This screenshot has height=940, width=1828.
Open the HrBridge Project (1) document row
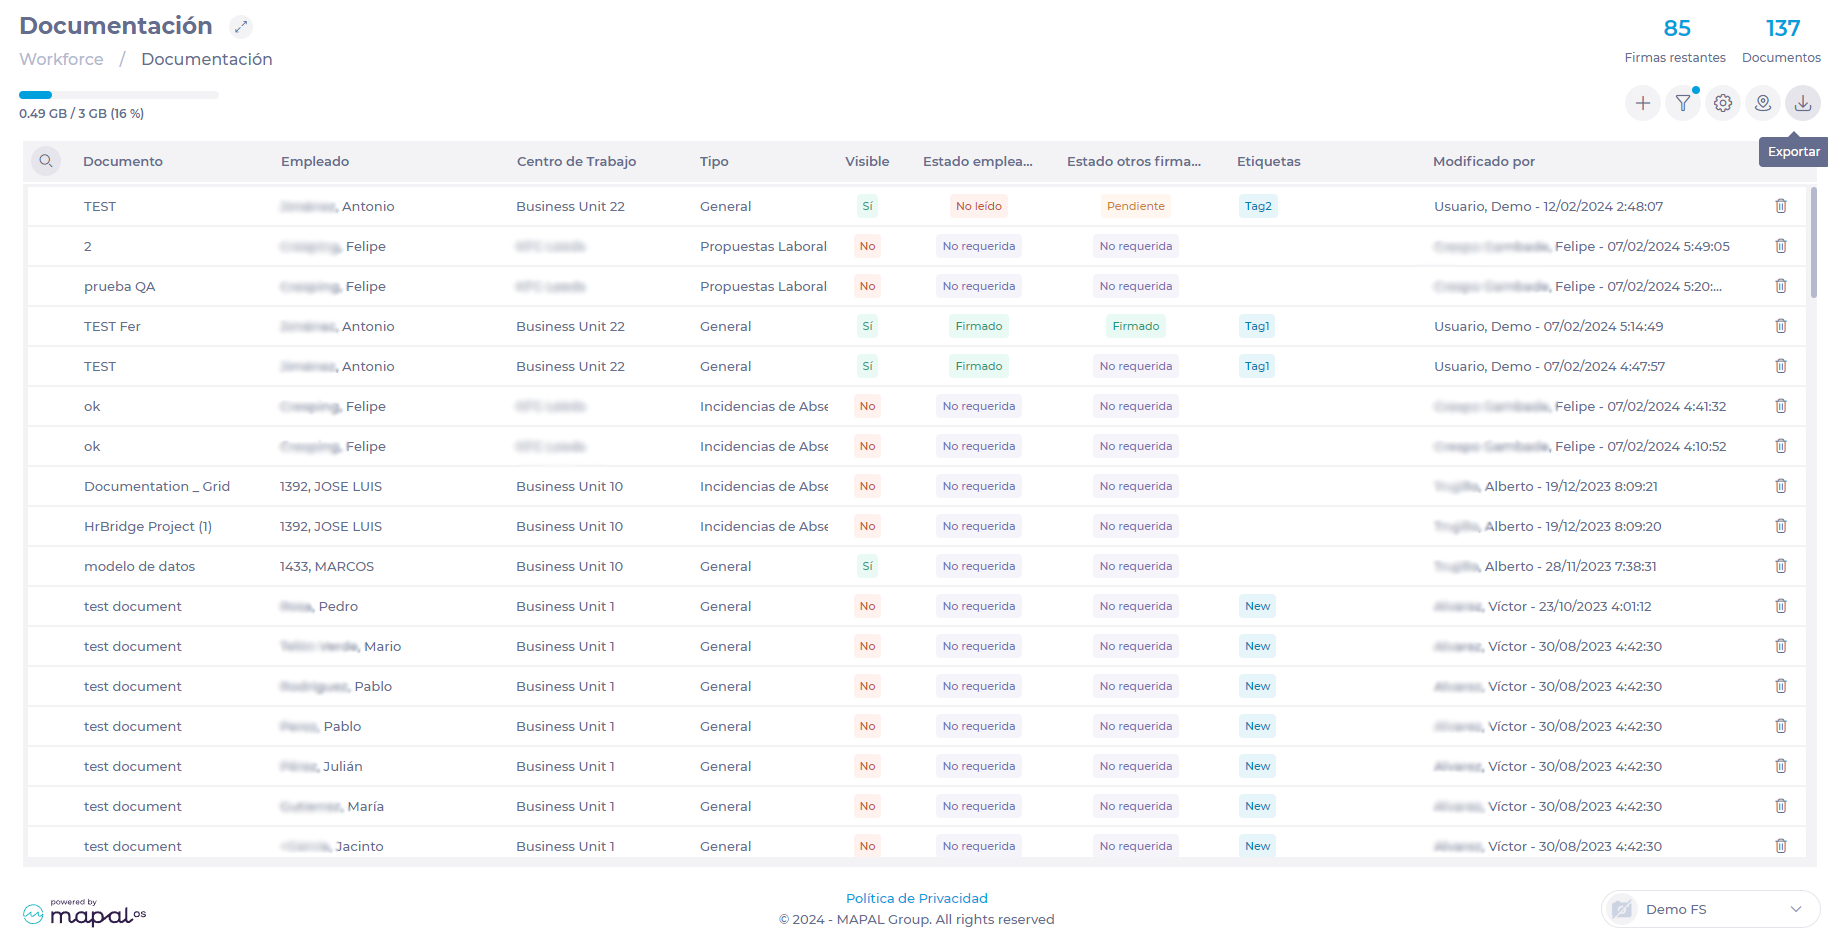click(x=148, y=526)
